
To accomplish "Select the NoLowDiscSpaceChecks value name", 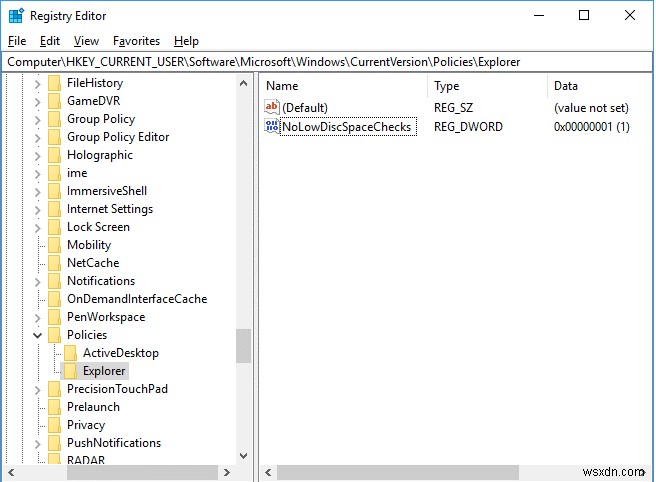I will tap(347, 127).
